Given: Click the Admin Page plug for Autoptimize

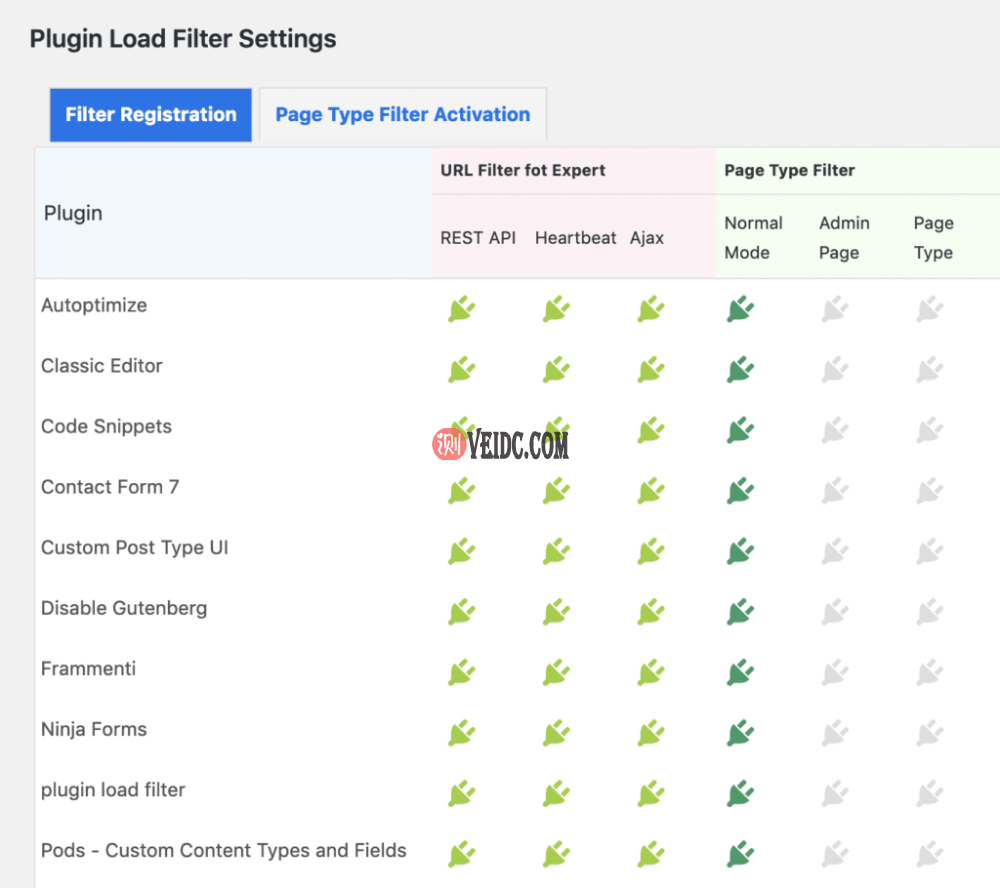Looking at the screenshot, I should click(x=834, y=308).
